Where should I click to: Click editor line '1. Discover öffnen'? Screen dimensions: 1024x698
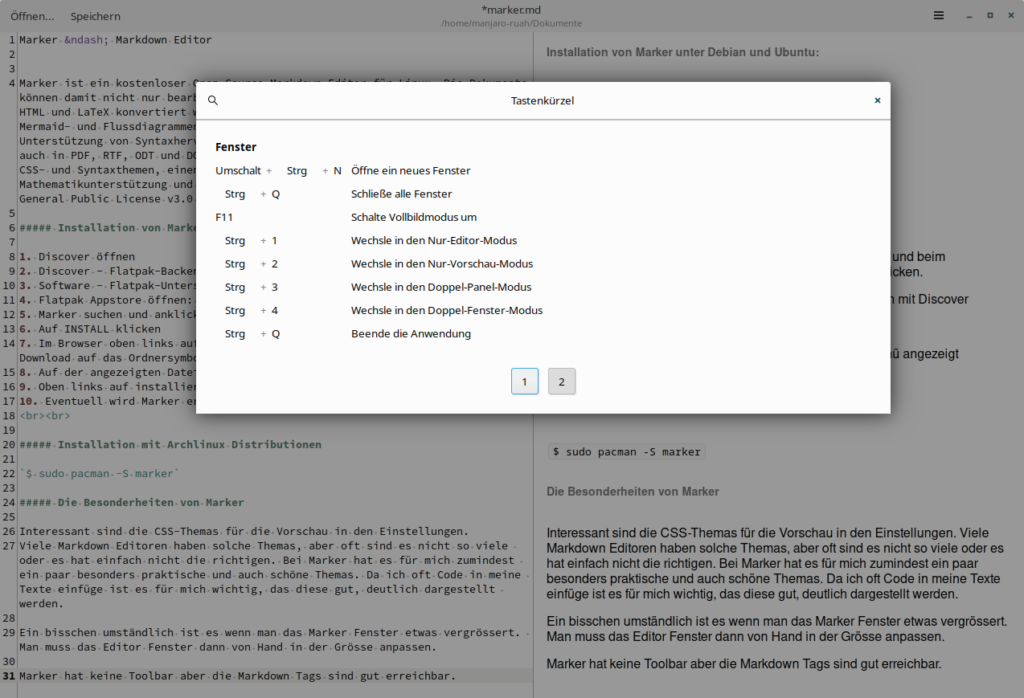click(77, 257)
